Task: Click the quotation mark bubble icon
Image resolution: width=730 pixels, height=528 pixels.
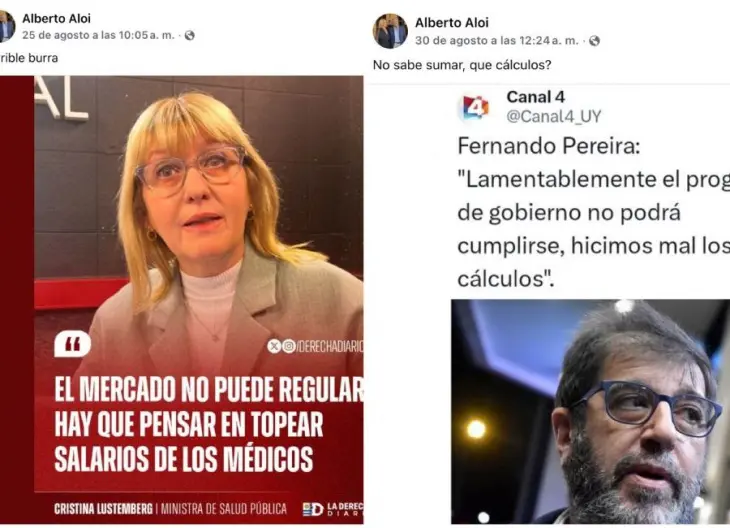Action: pos(72,345)
